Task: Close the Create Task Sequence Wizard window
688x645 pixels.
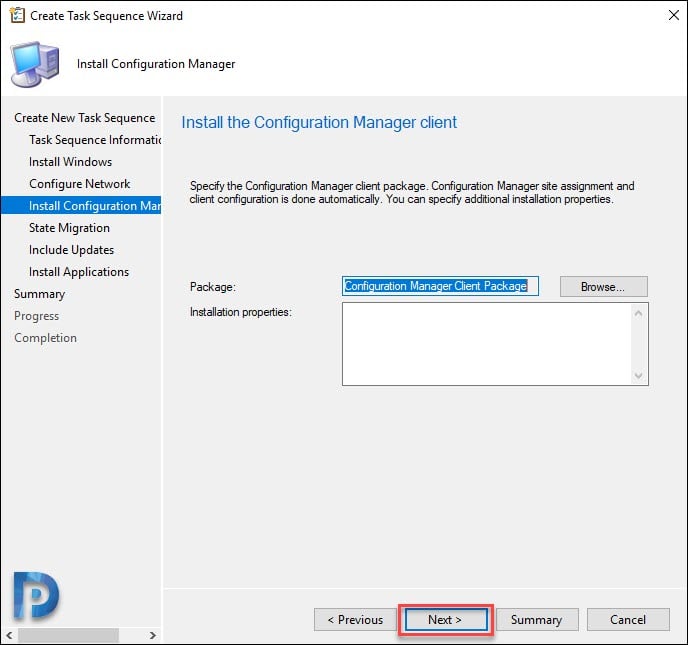Action: [x=674, y=15]
